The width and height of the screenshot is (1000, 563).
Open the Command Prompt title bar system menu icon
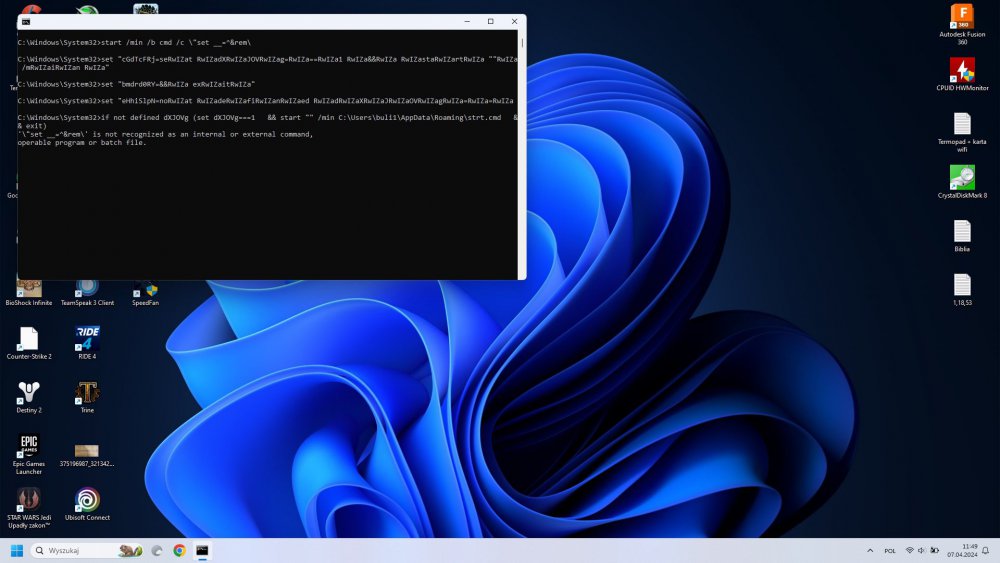tap(26, 21)
